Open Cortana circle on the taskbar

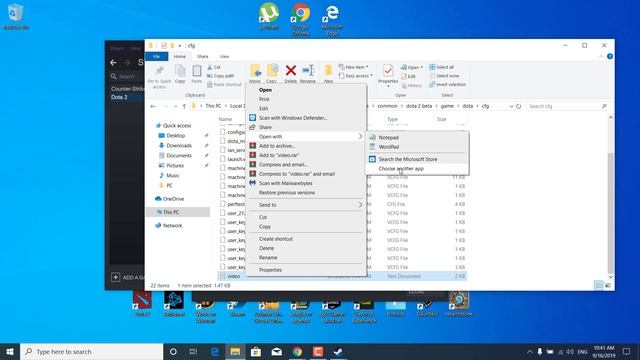(173, 351)
